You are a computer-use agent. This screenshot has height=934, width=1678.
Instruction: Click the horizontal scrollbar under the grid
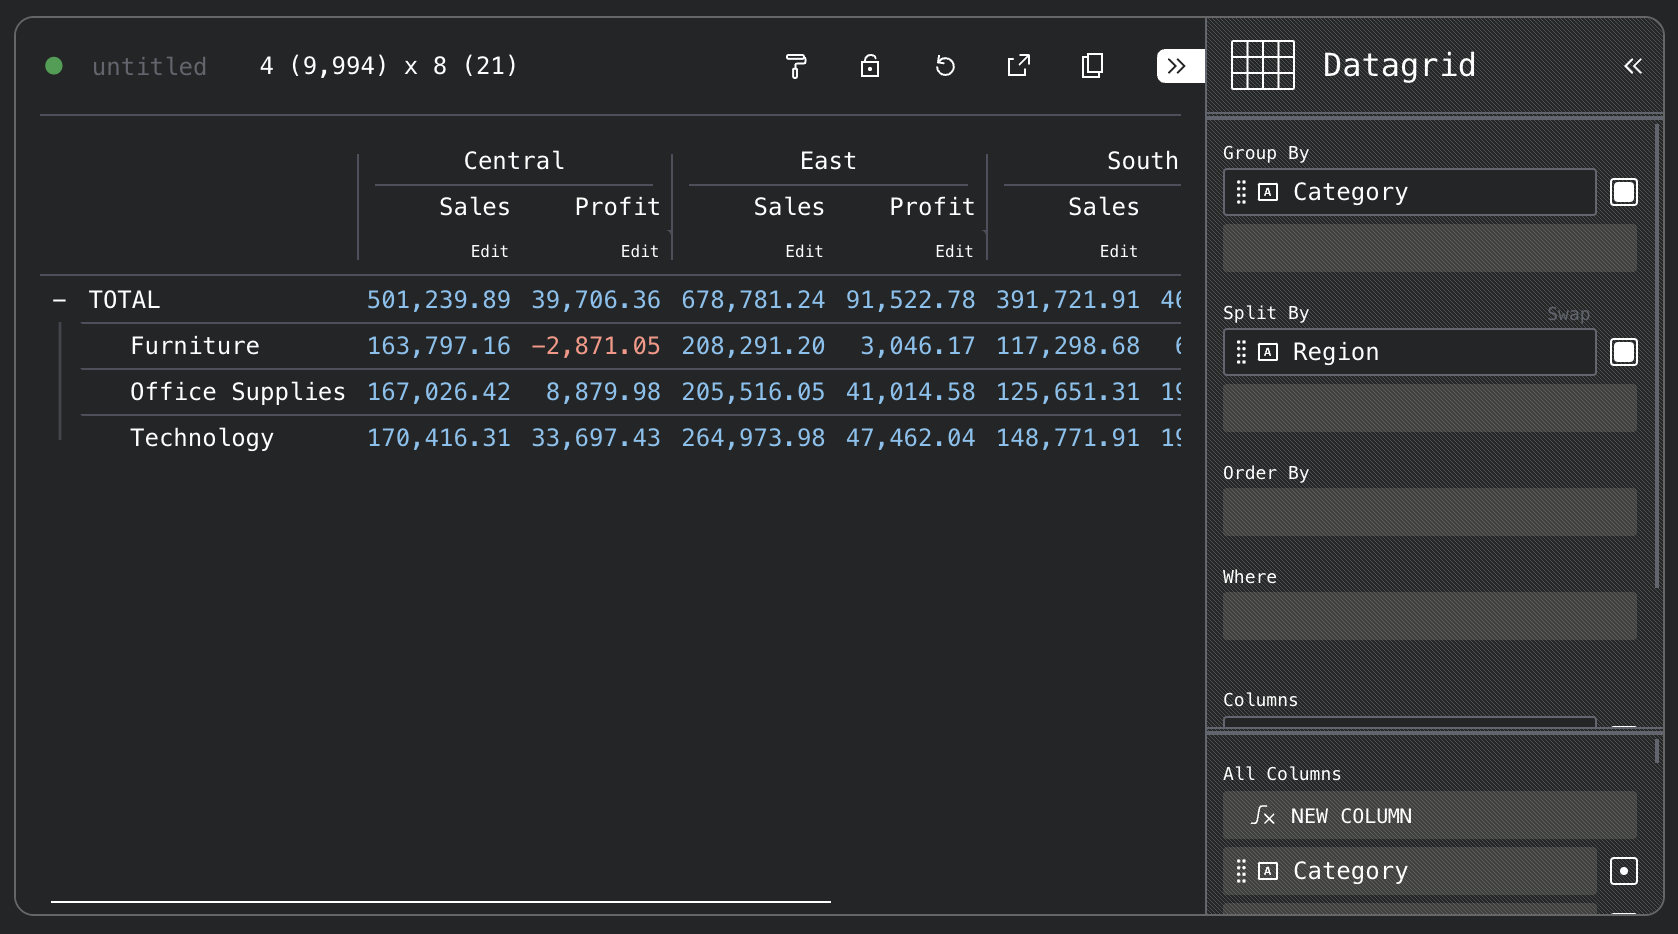pyautogui.click(x=441, y=902)
